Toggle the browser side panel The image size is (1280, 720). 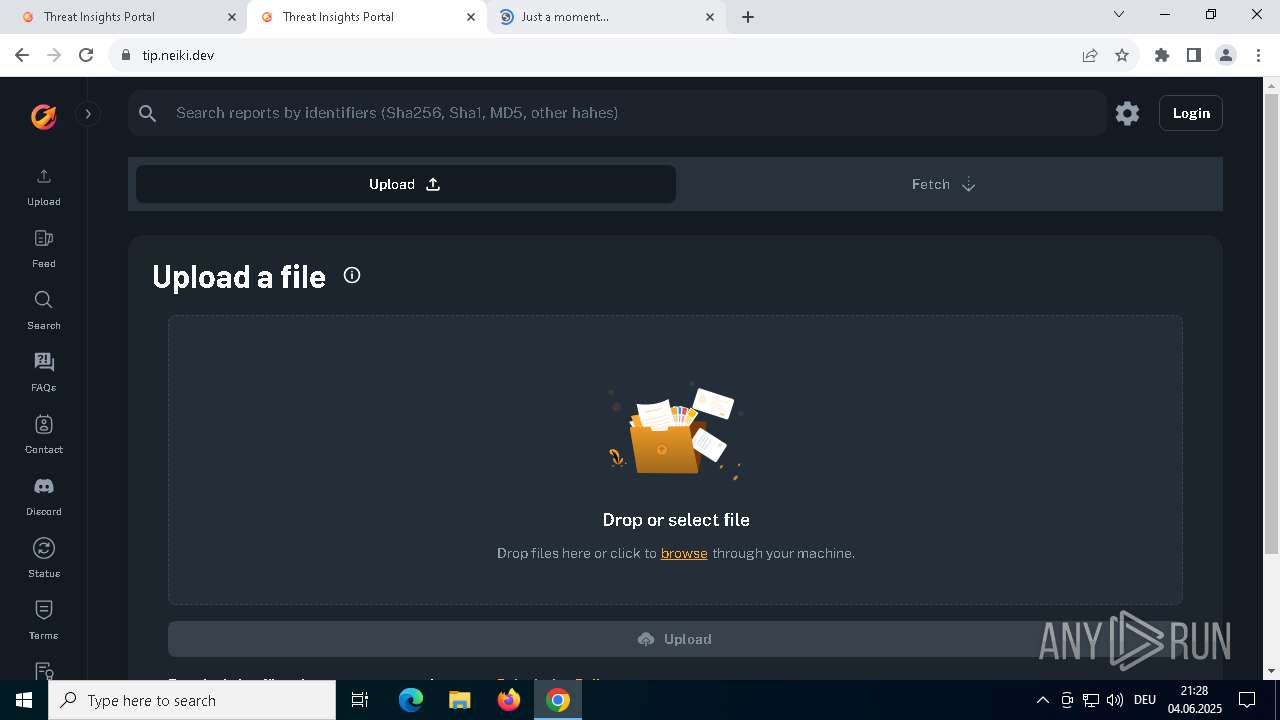(x=1194, y=55)
